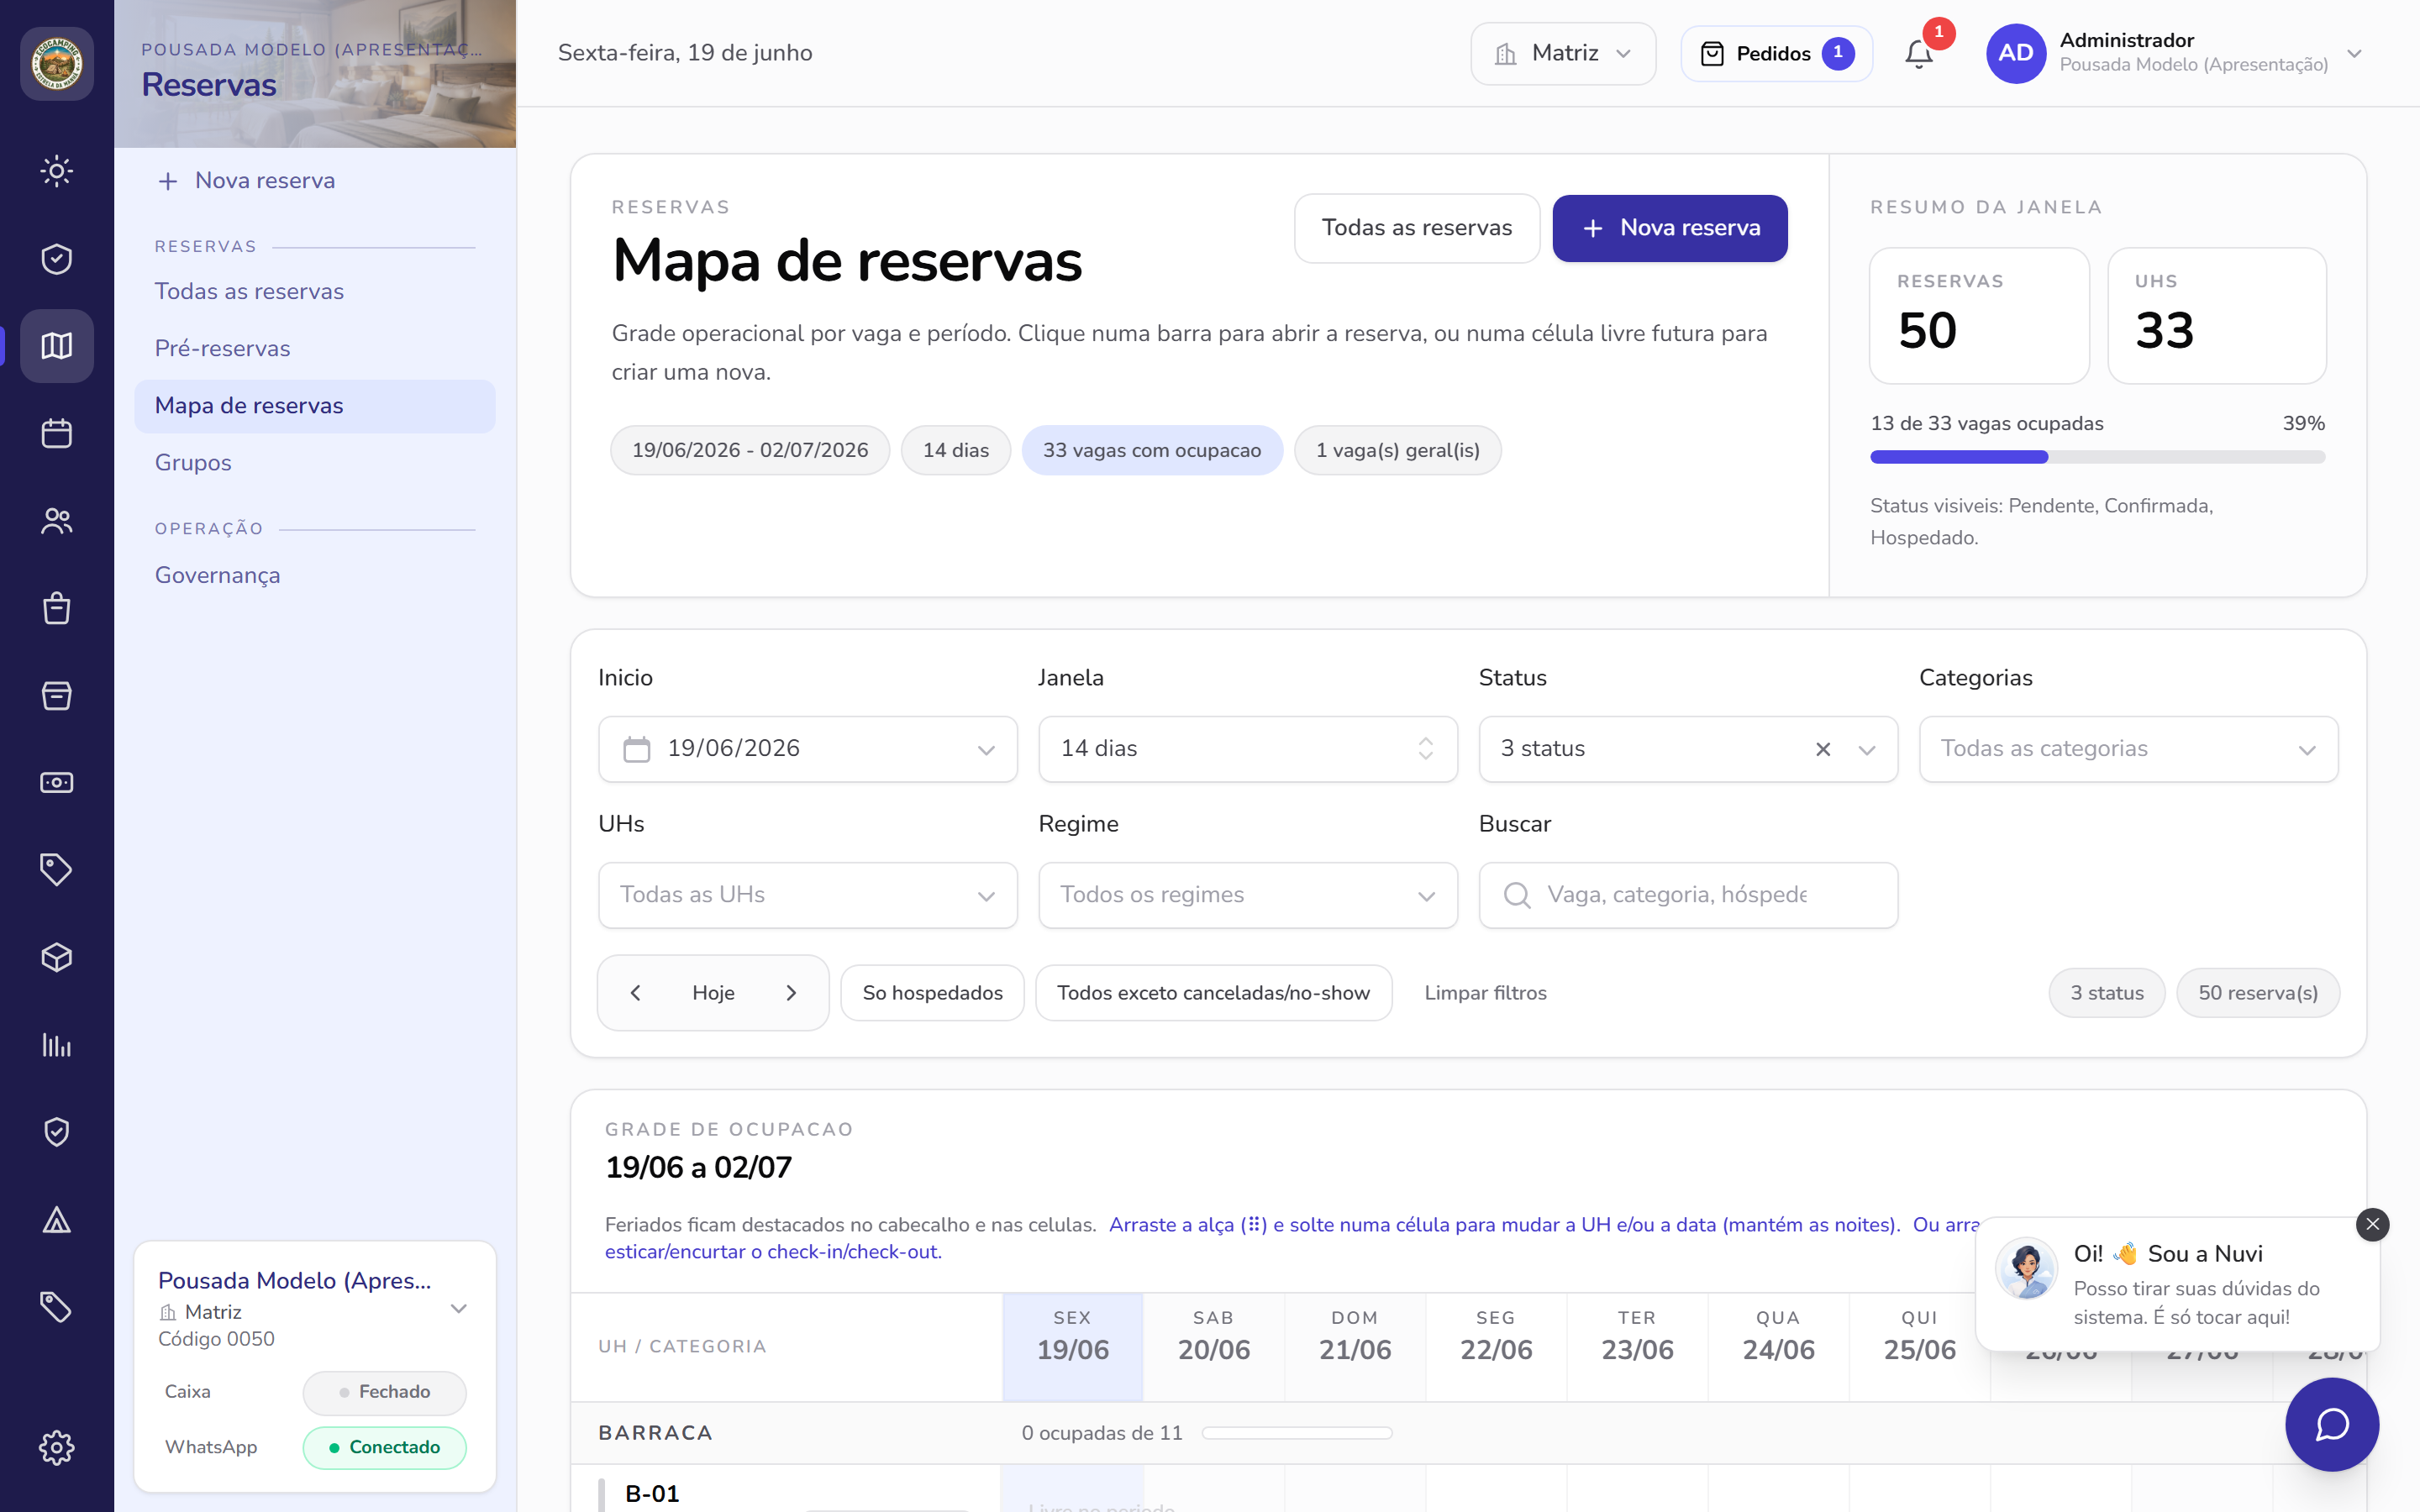Click the Hoje button

(713, 993)
